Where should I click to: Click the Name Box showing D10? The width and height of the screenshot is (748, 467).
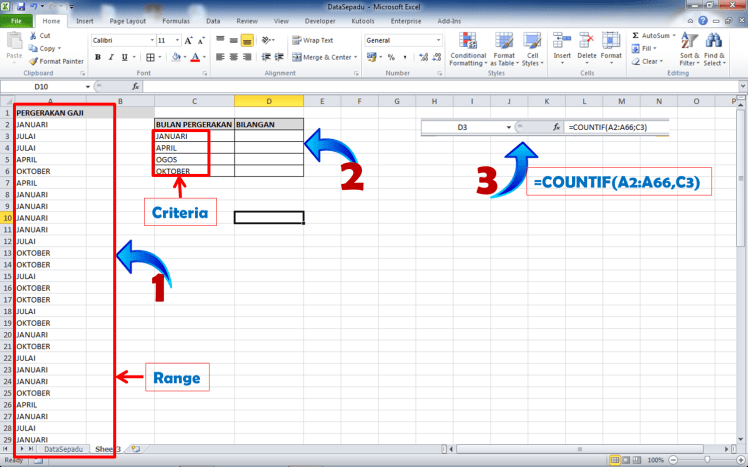(x=47, y=87)
